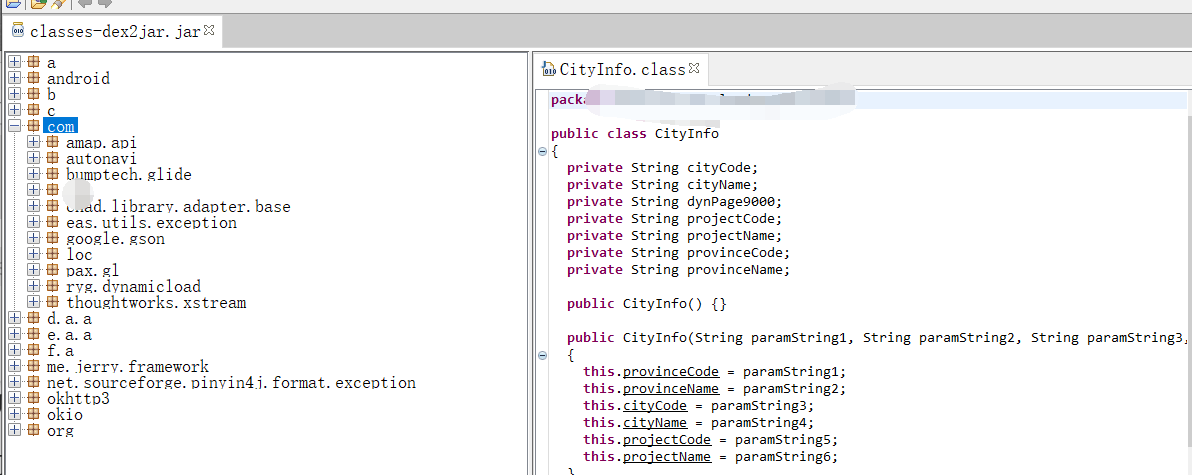Screen dimensions: 1192x475
Task: Expand the c package node
Action: tap(14, 109)
